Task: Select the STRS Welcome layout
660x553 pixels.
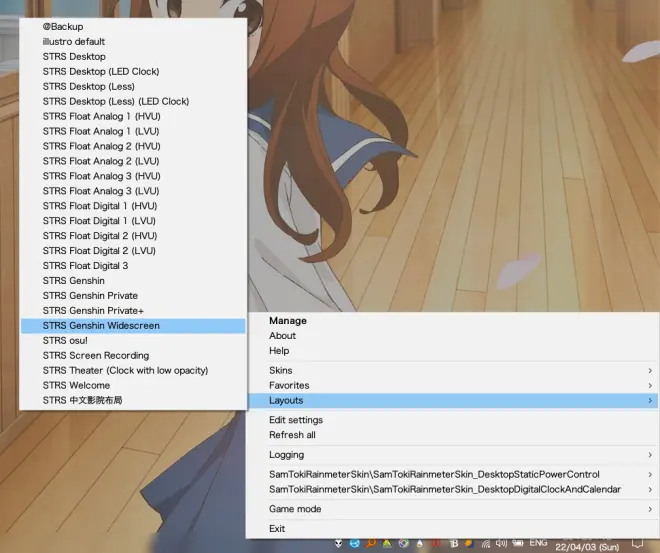Action: tap(133, 386)
